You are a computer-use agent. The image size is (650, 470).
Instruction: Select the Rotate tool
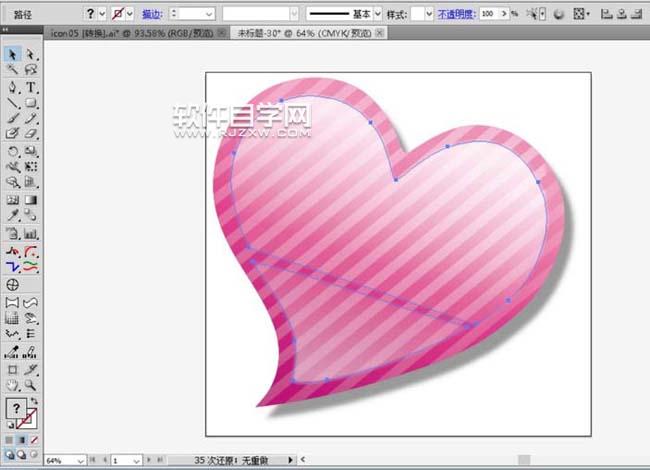(x=13, y=150)
